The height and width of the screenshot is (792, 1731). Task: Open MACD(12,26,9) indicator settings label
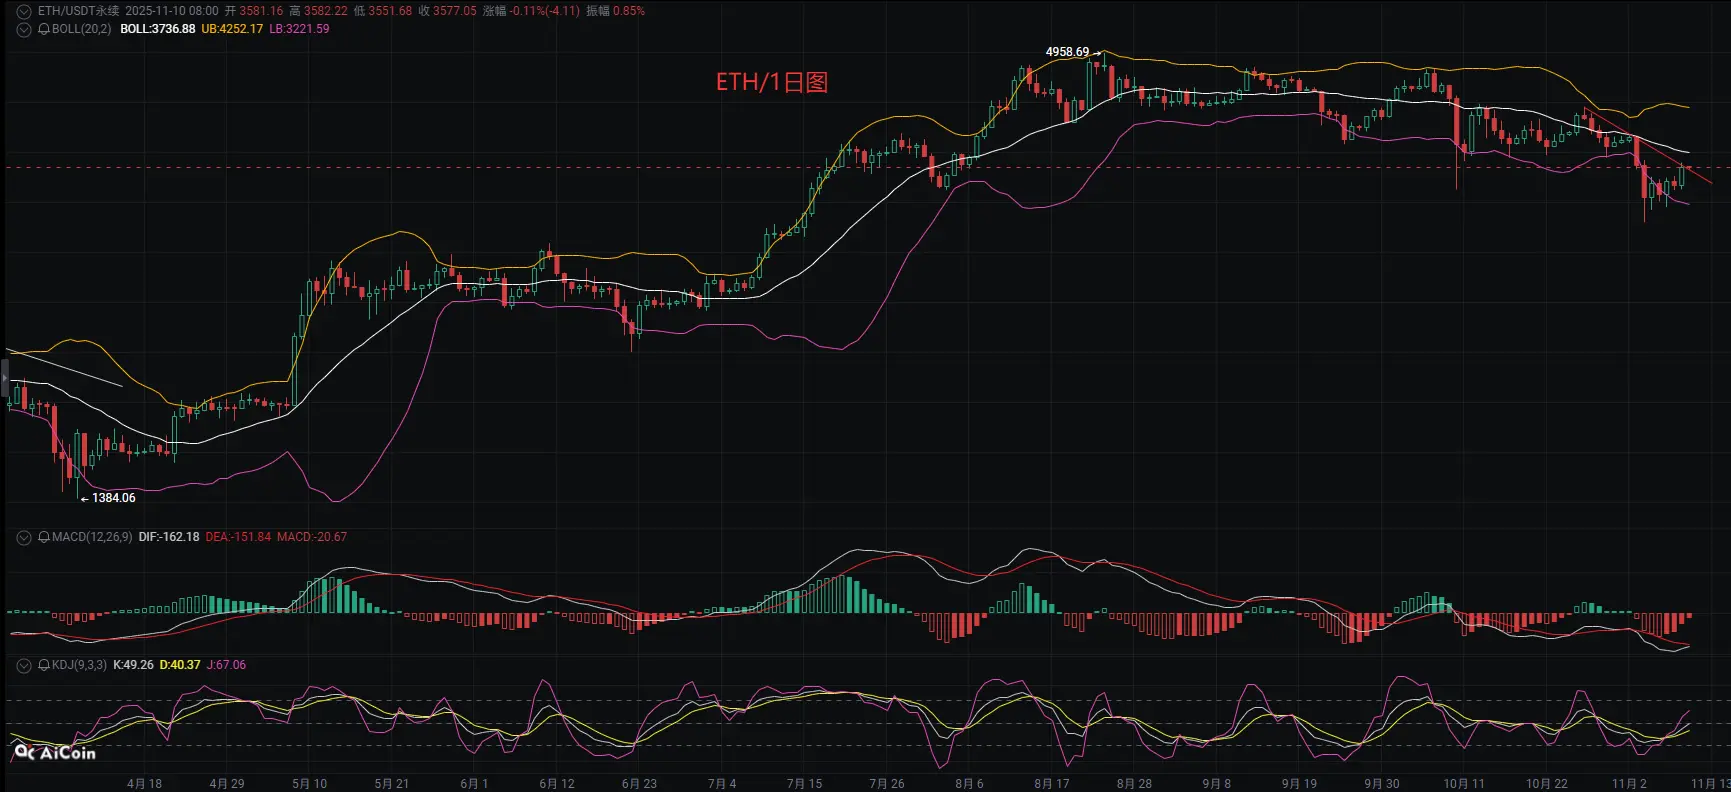pos(92,537)
